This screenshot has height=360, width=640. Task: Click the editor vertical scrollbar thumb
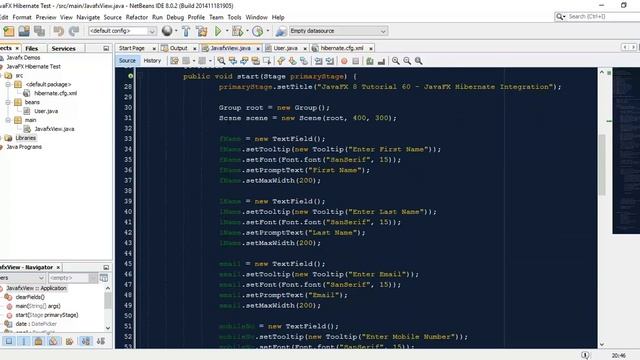602,164
